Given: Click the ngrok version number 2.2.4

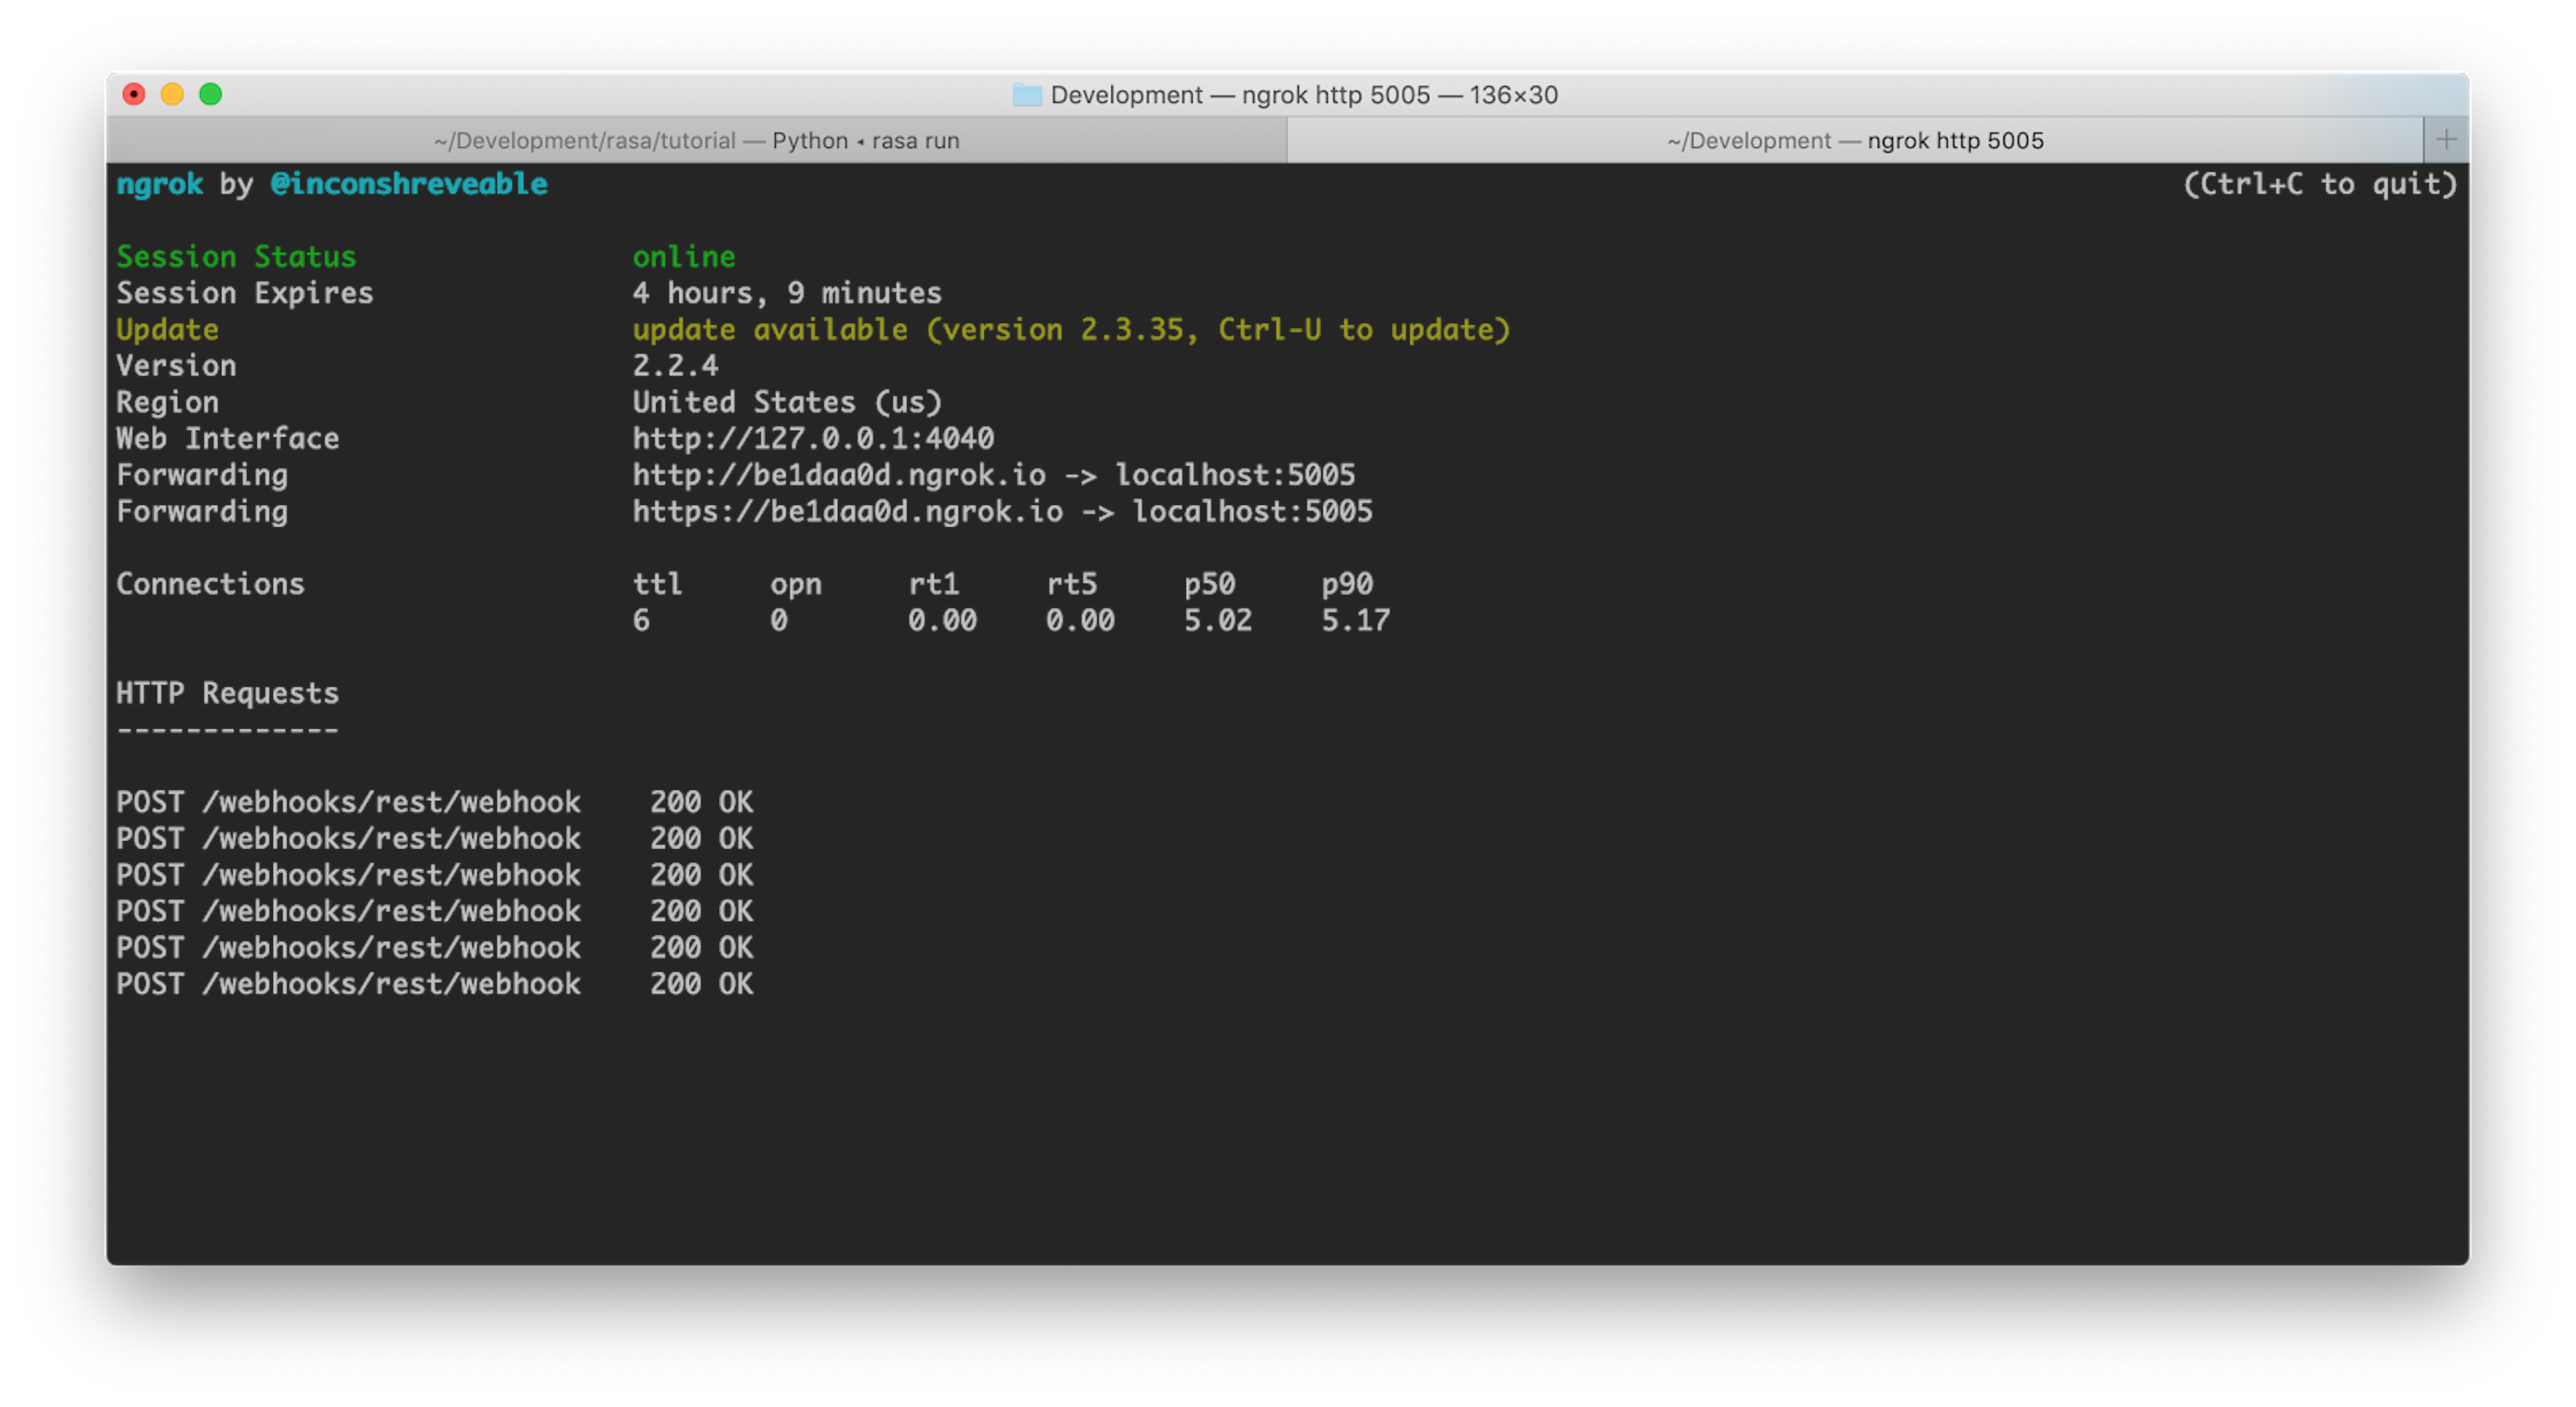Looking at the screenshot, I should tap(675, 366).
